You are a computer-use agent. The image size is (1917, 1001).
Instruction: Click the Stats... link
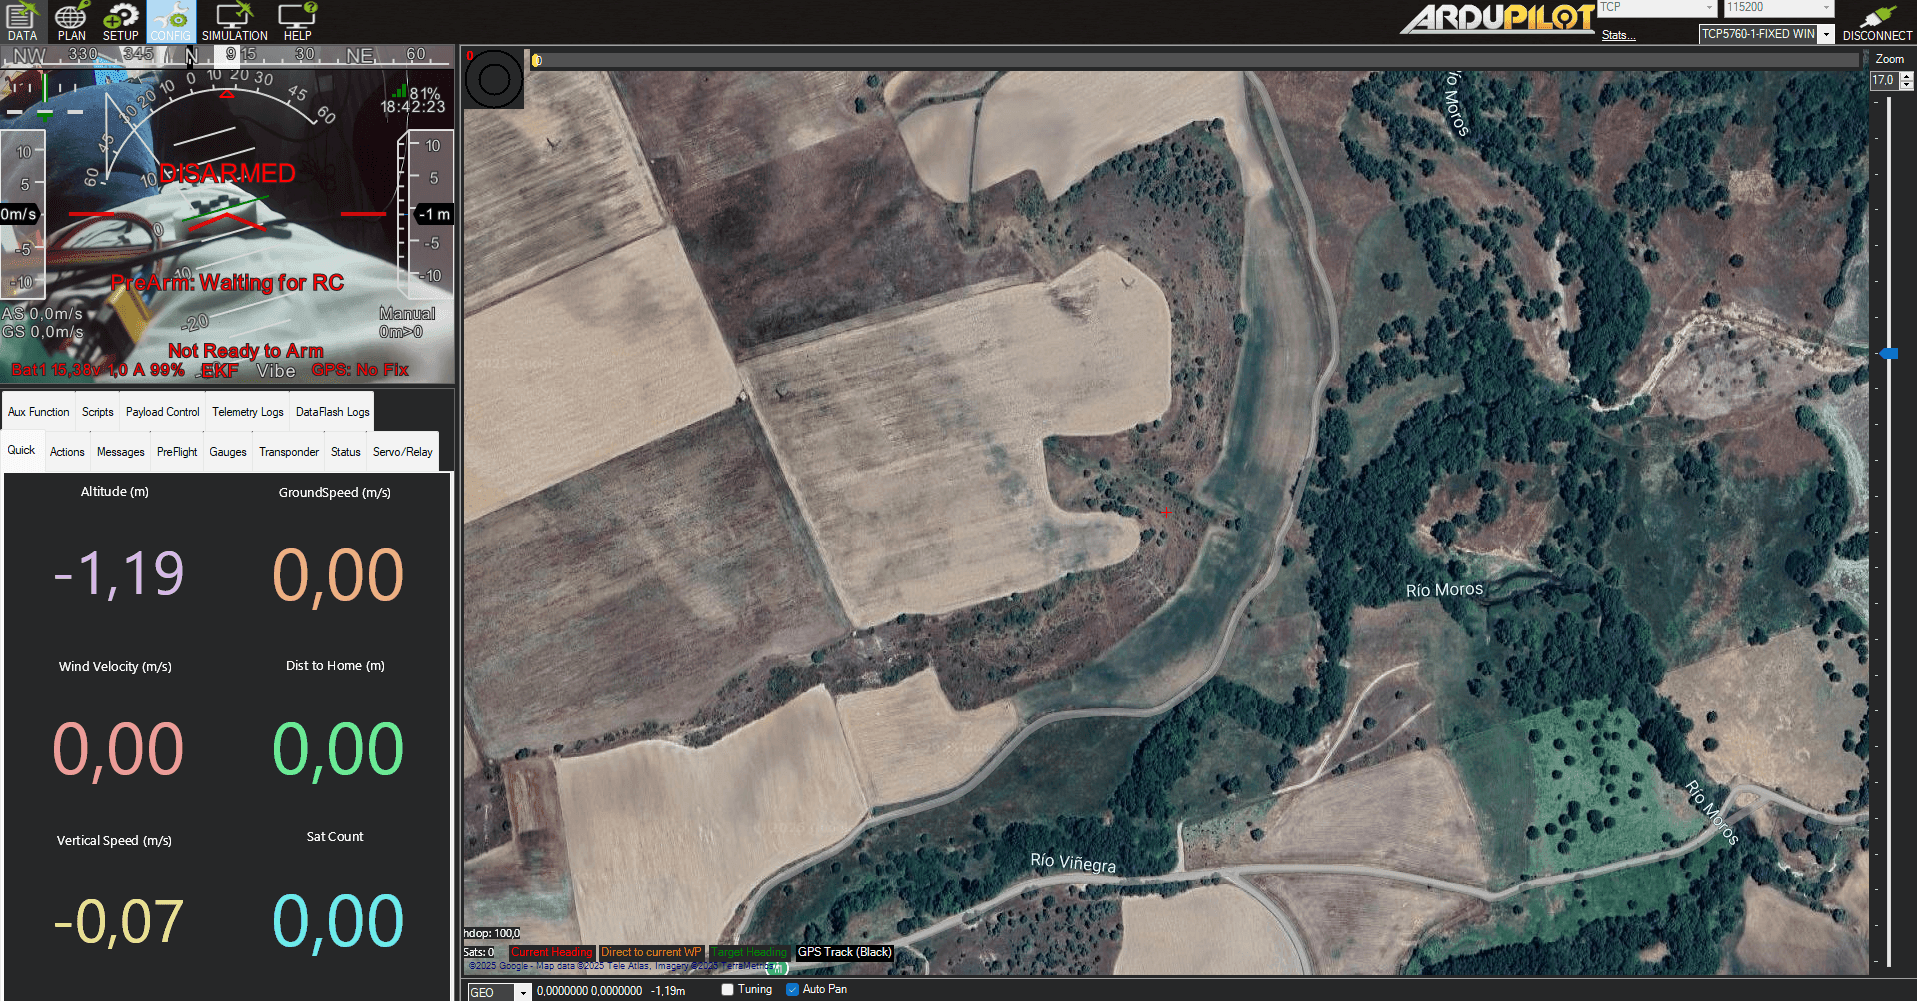[1618, 35]
